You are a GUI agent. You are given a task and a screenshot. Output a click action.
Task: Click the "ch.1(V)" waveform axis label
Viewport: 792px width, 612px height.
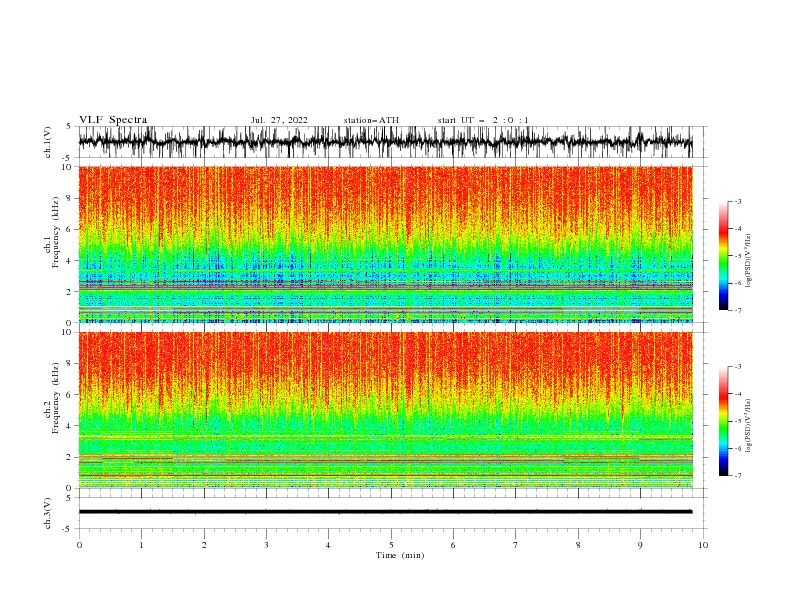(x=48, y=142)
